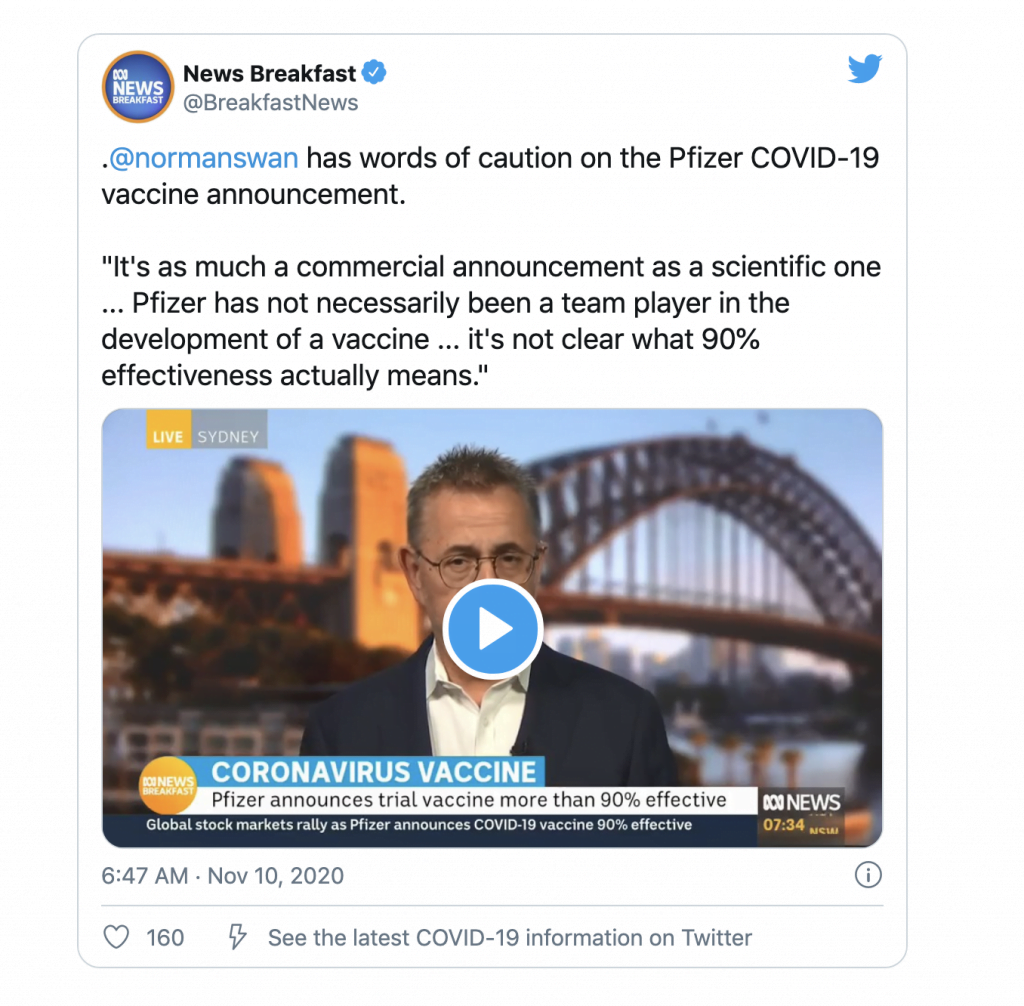
Task: Click the blue verified badge checkmark
Action: (x=374, y=72)
